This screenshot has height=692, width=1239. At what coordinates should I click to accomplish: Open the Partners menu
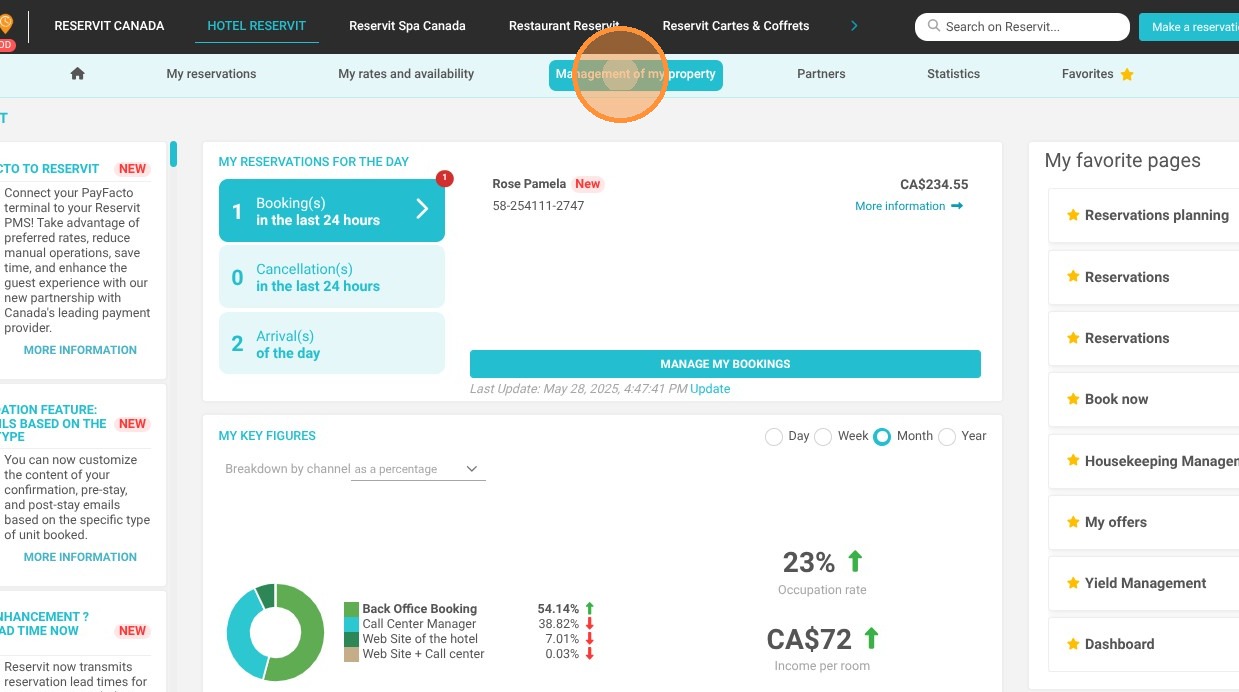click(x=821, y=74)
